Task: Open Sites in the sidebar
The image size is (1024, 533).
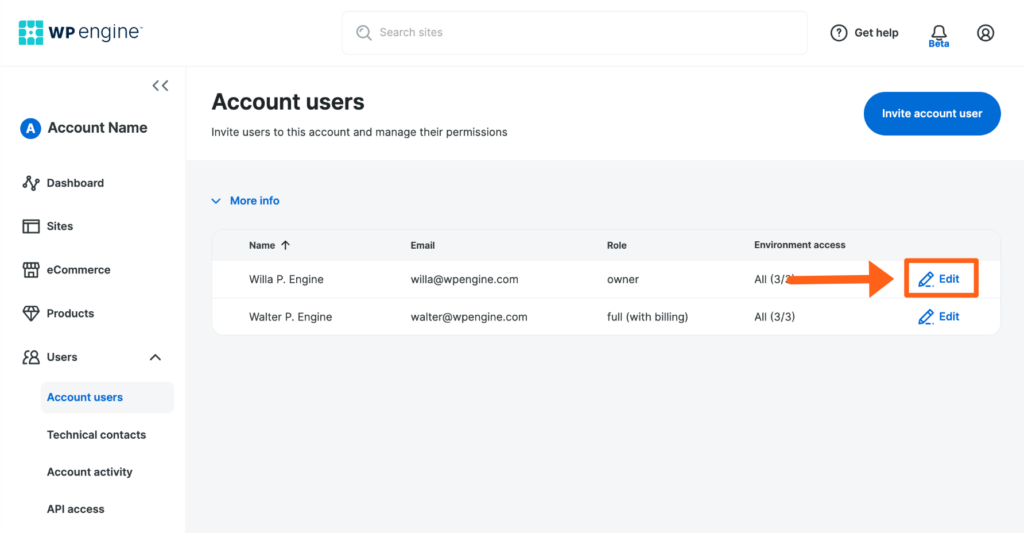Action: tap(59, 226)
